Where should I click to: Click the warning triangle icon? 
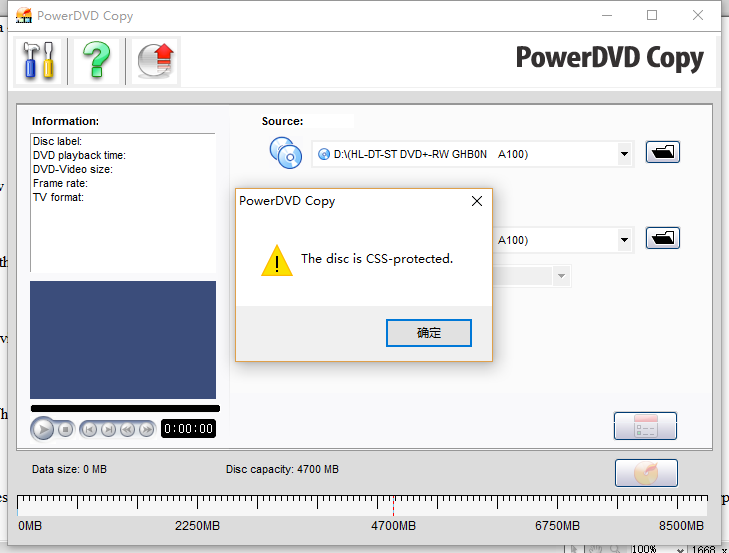(277, 260)
